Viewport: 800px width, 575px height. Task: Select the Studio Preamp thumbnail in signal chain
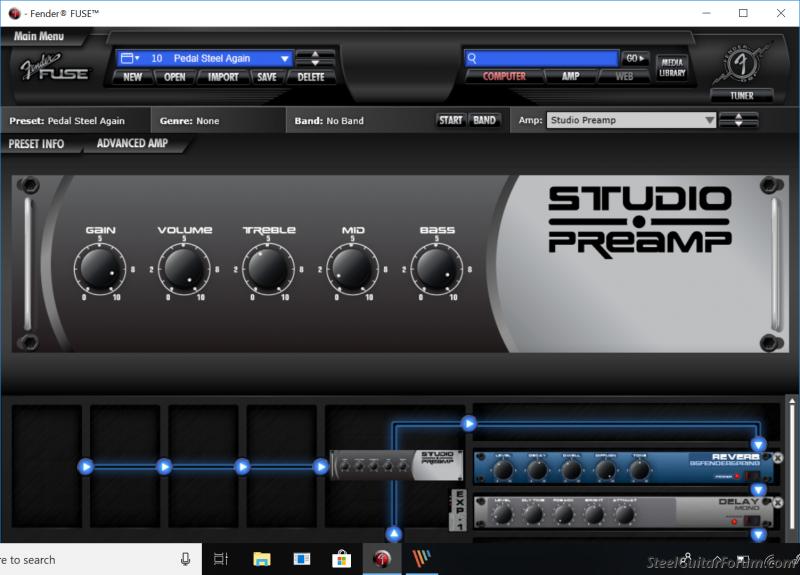click(x=397, y=465)
